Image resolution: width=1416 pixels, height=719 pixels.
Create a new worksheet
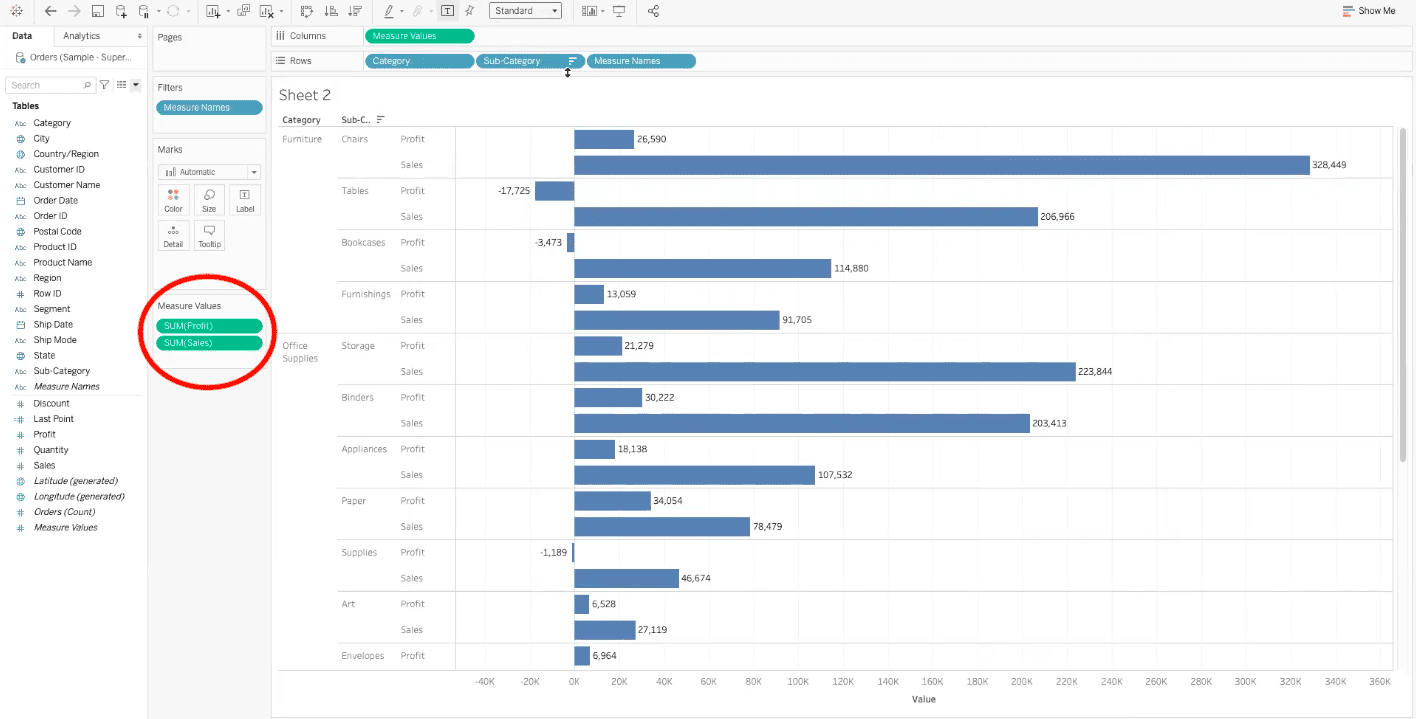tap(214, 11)
